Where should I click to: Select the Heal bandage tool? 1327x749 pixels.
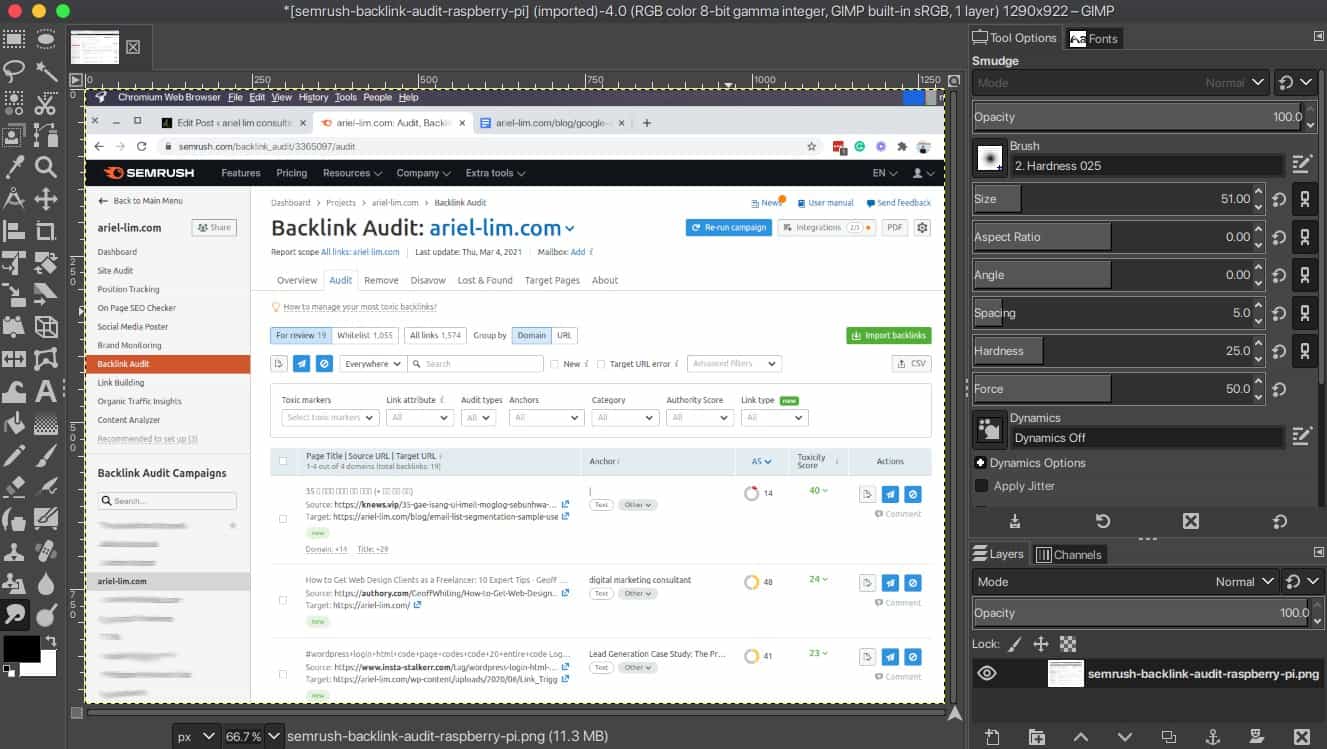click(46, 551)
